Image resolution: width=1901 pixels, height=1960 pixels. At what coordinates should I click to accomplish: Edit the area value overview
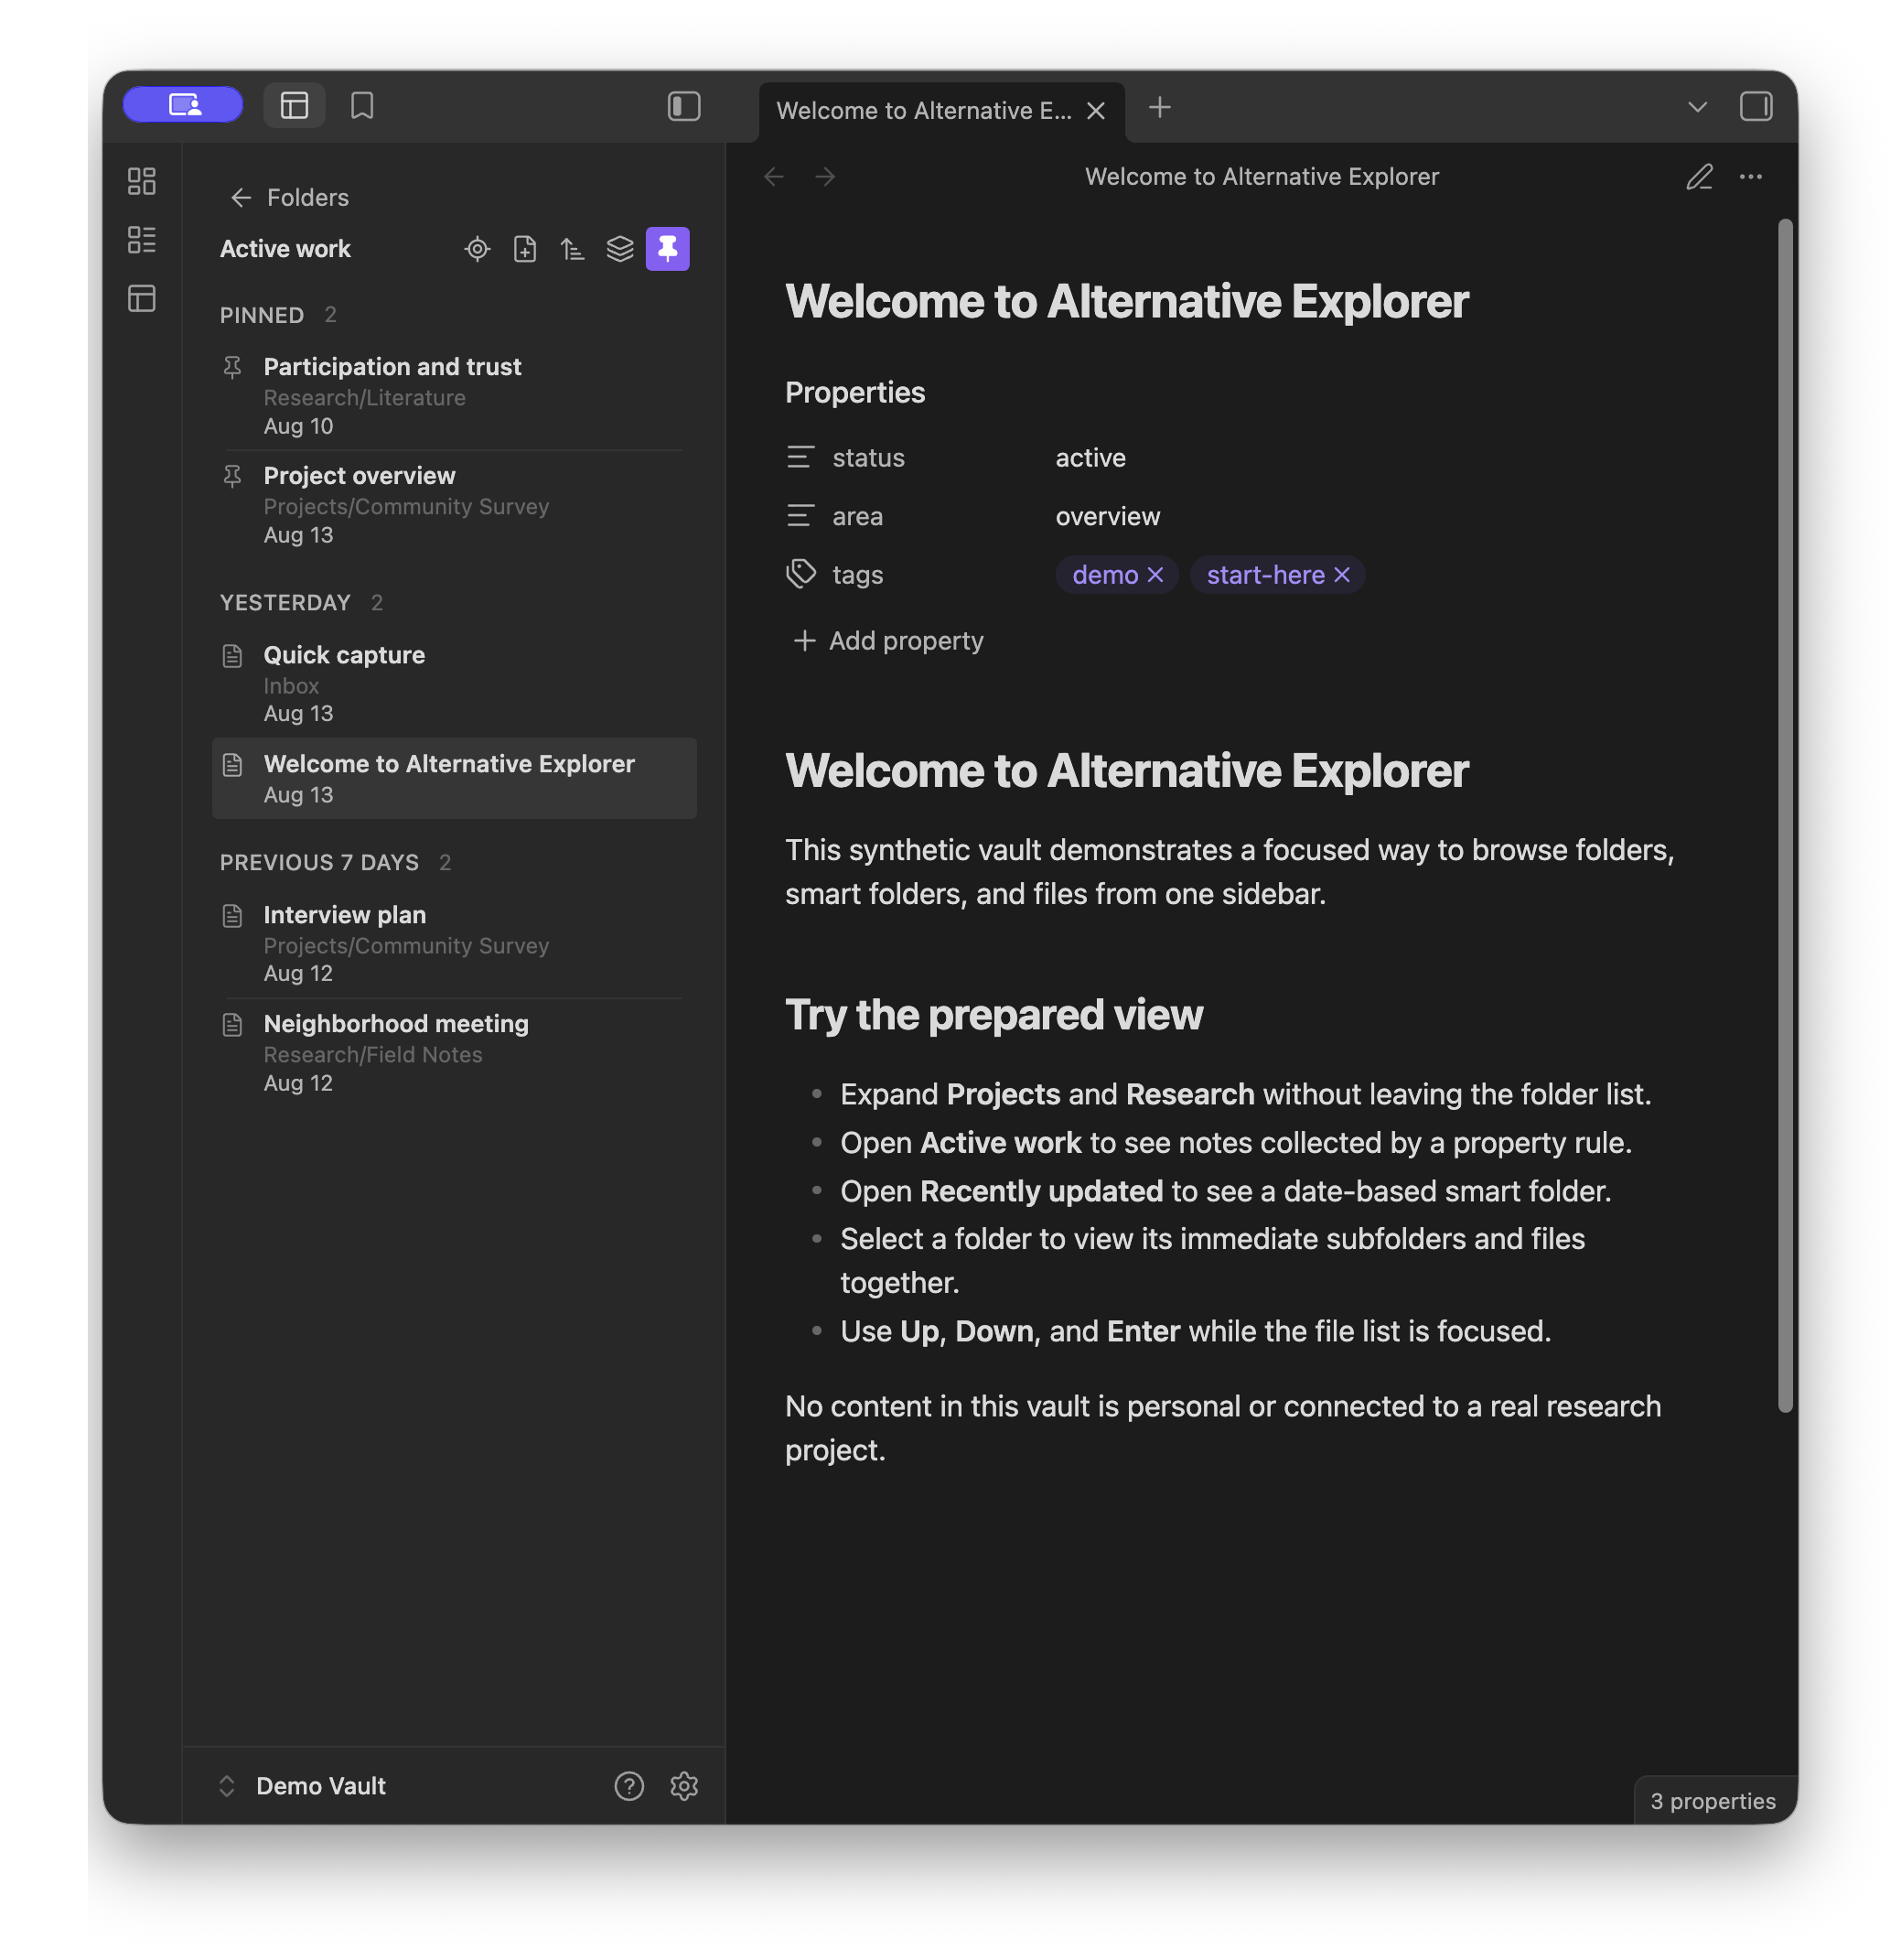click(1107, 516)
